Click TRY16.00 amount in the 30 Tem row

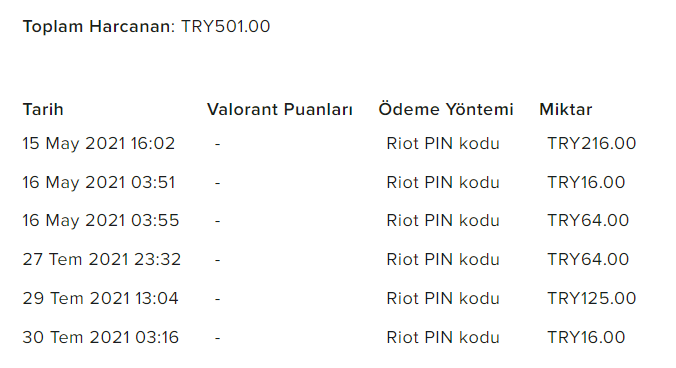coord(586,337)
